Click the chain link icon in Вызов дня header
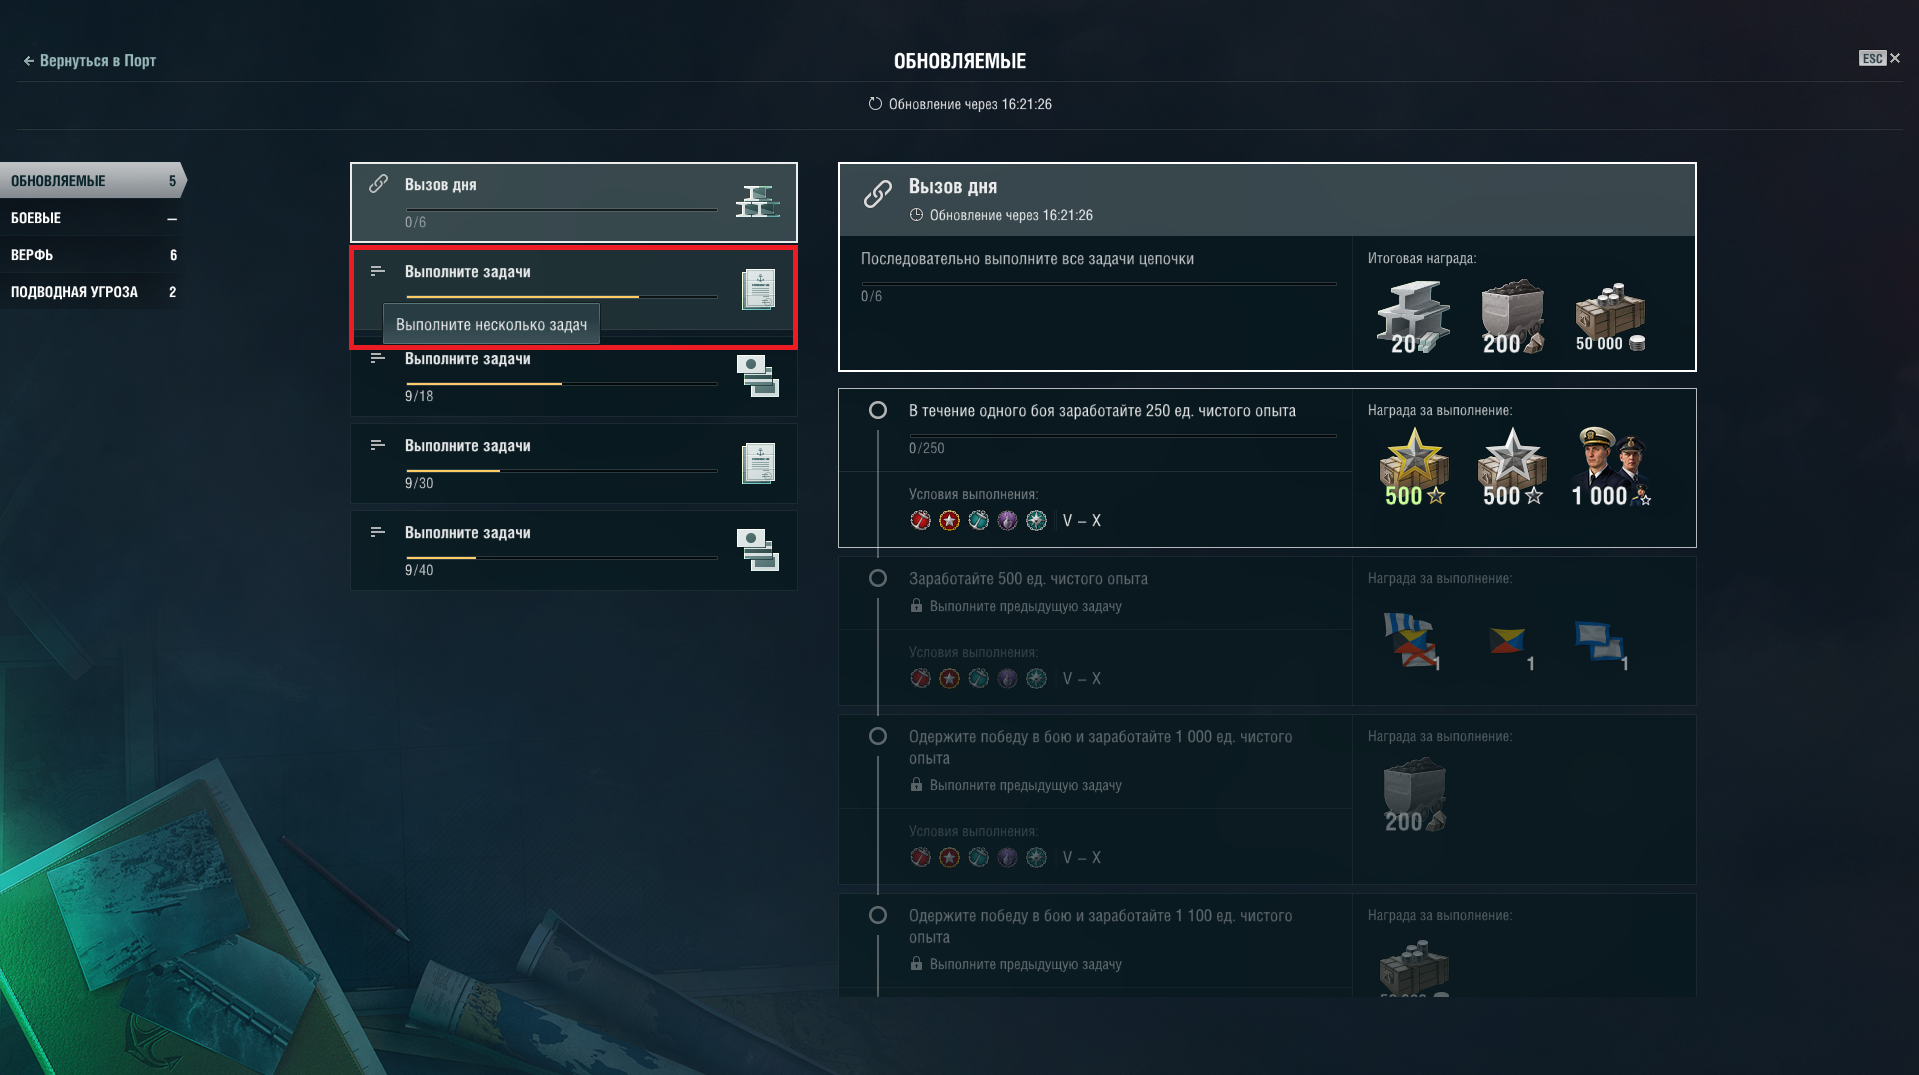Viewport: 1919px width, 1075px height. click(x=877, y=194)
